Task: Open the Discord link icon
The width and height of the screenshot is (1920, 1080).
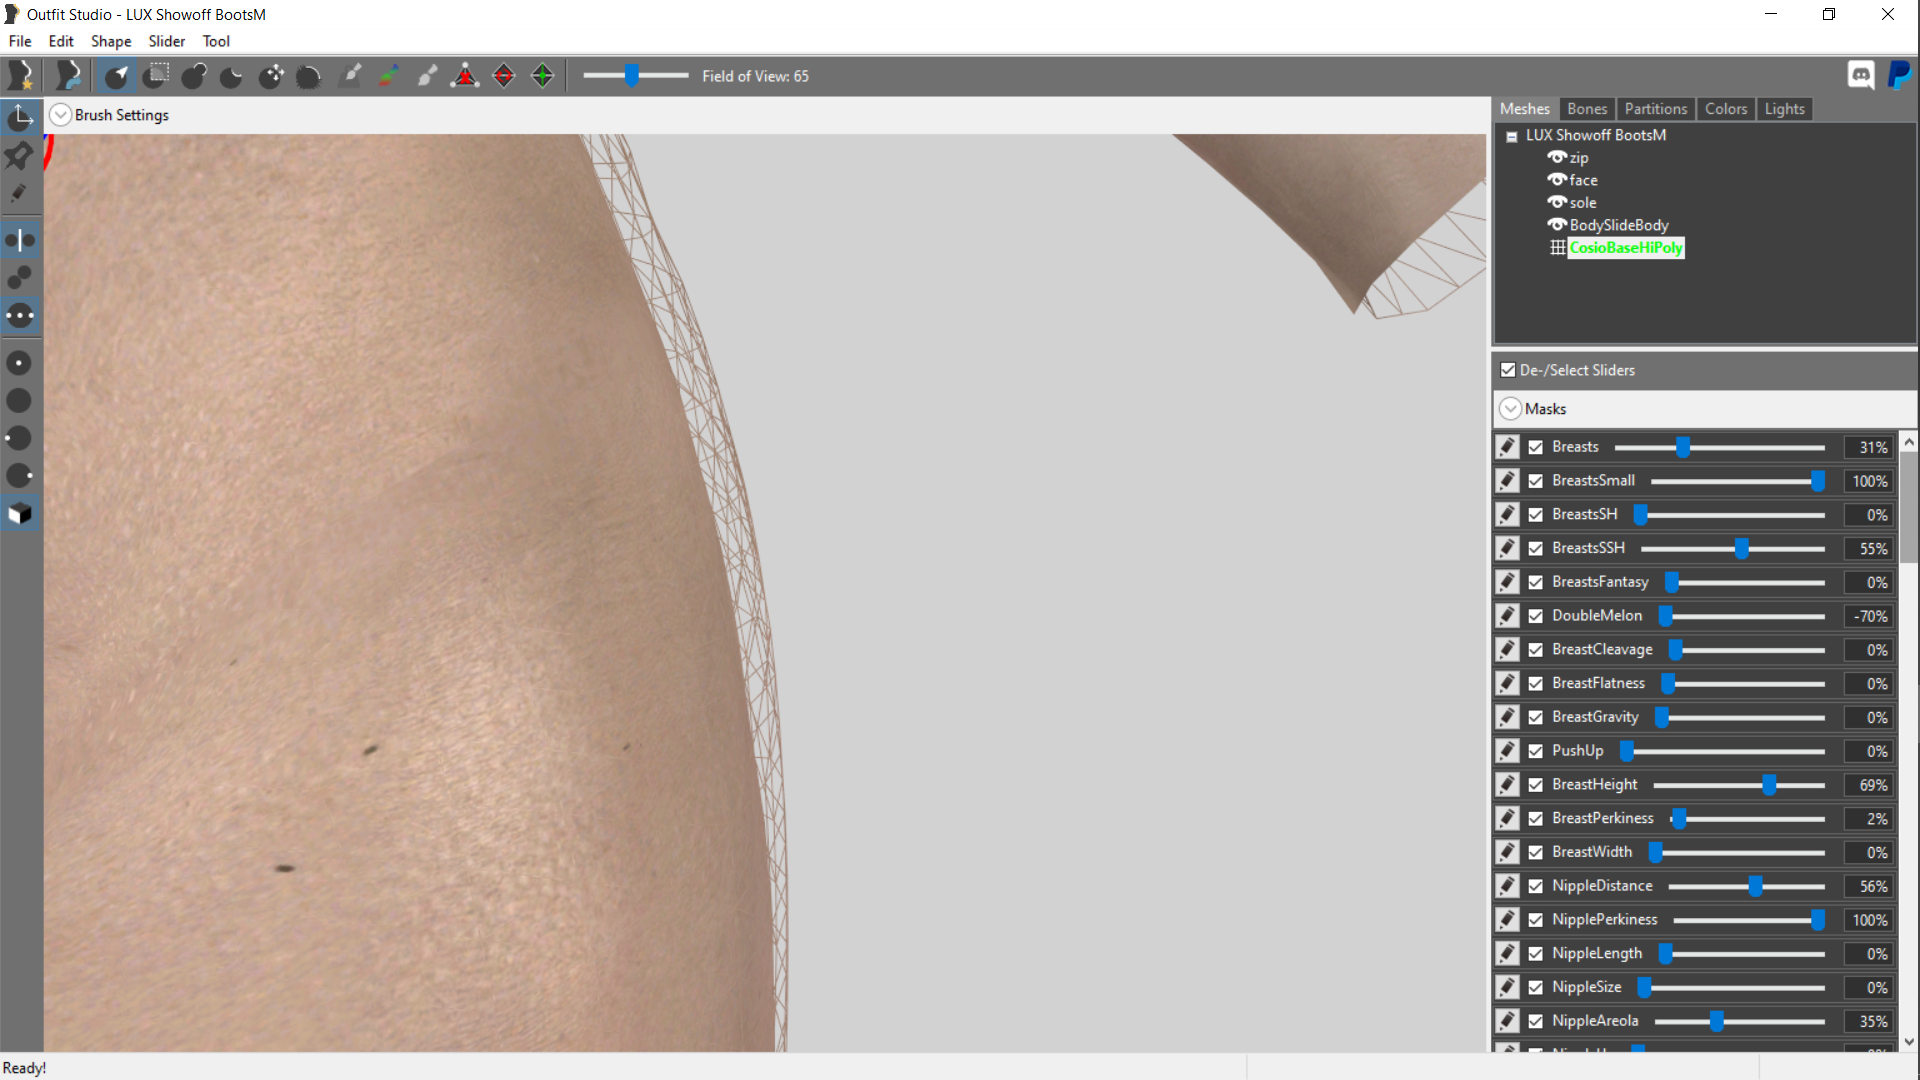Action: pos(1861,75)
